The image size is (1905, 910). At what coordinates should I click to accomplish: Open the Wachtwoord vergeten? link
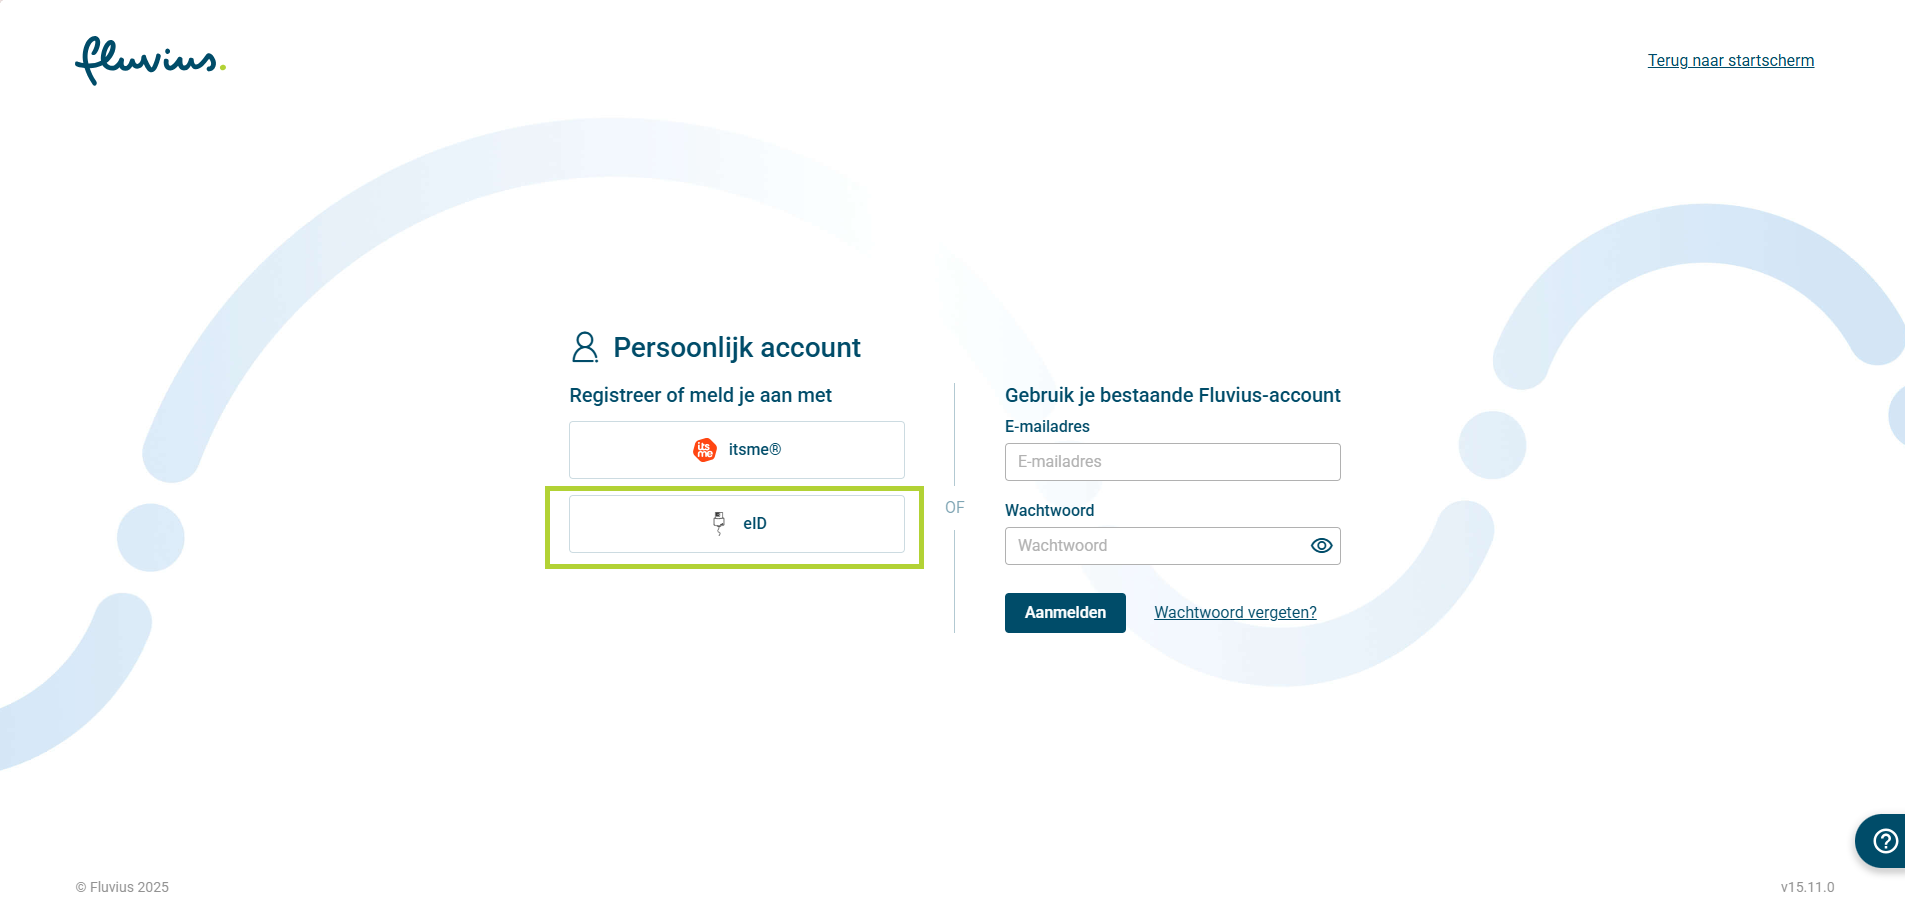[x=1235, y=613]
